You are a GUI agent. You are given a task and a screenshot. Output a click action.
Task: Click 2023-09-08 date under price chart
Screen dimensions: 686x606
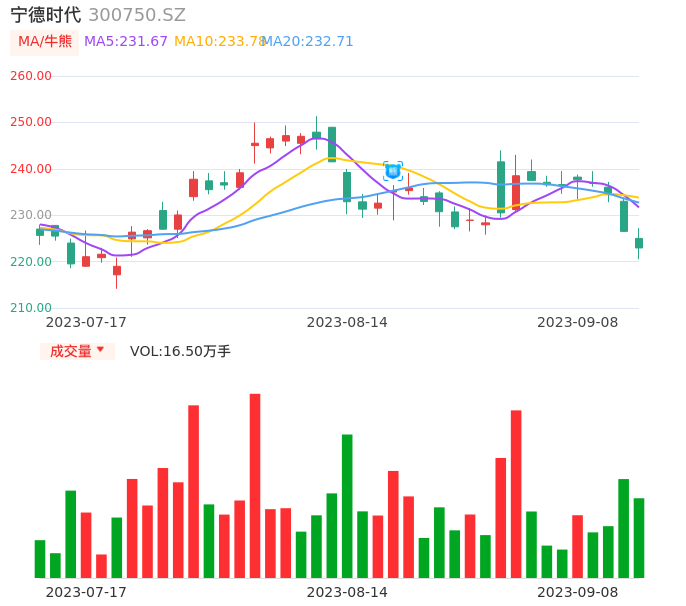coord(578,322)
